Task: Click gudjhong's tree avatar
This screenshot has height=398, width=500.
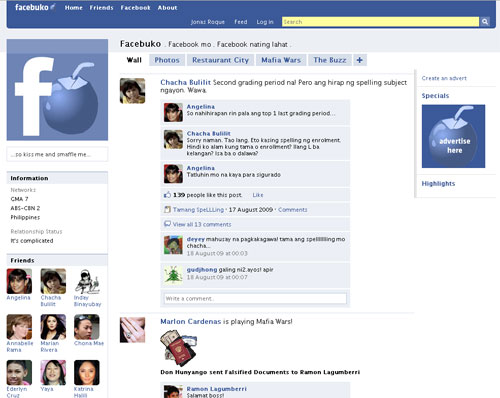Action: pos(173,275)
